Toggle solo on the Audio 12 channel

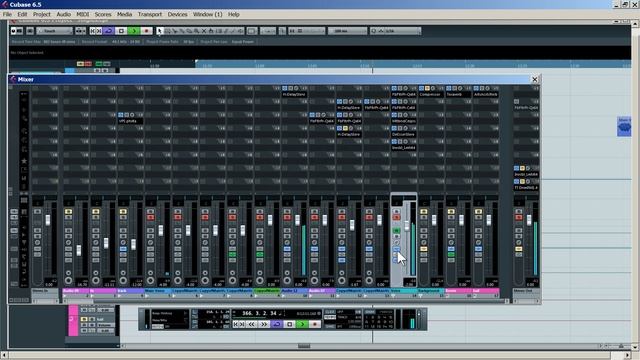click(x=287, y=217)
